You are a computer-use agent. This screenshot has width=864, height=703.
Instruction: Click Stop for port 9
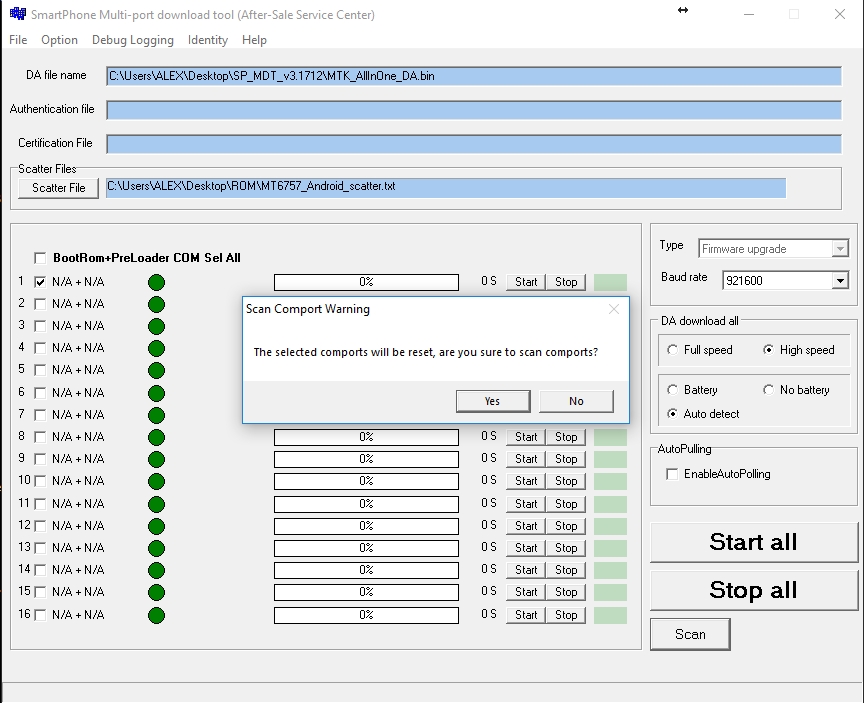pyautogui.click(x=566, y=459)
